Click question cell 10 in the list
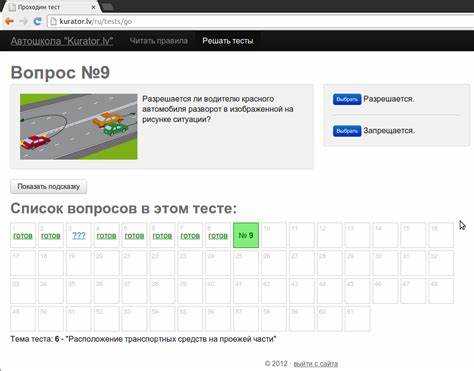Screen dimensions: 474x371 [274, 235]
